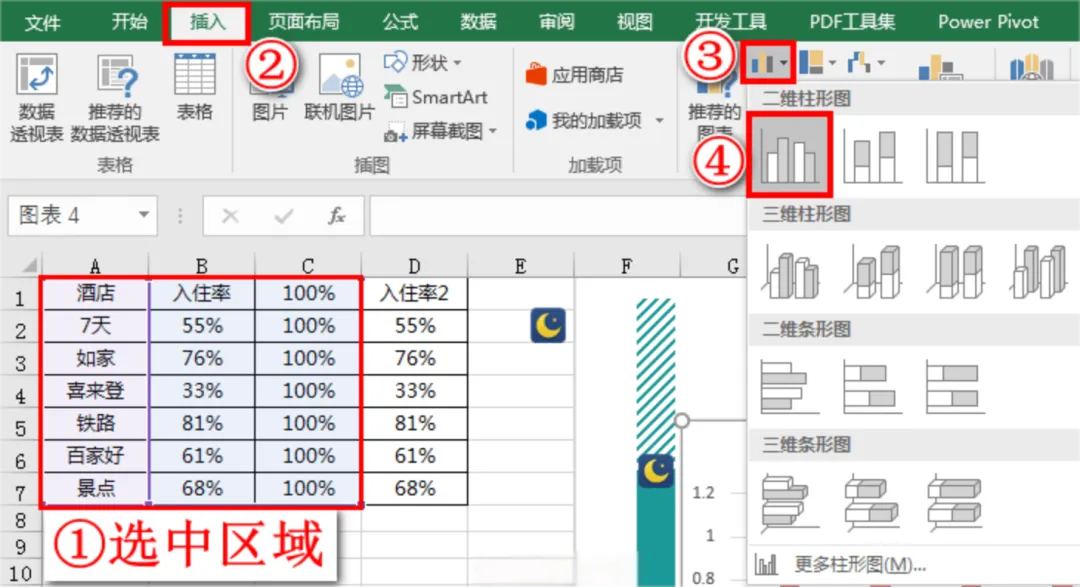Screen dimensions: 1080x587
Task: Open the 开发工具 tab
Action: [731, 22]
